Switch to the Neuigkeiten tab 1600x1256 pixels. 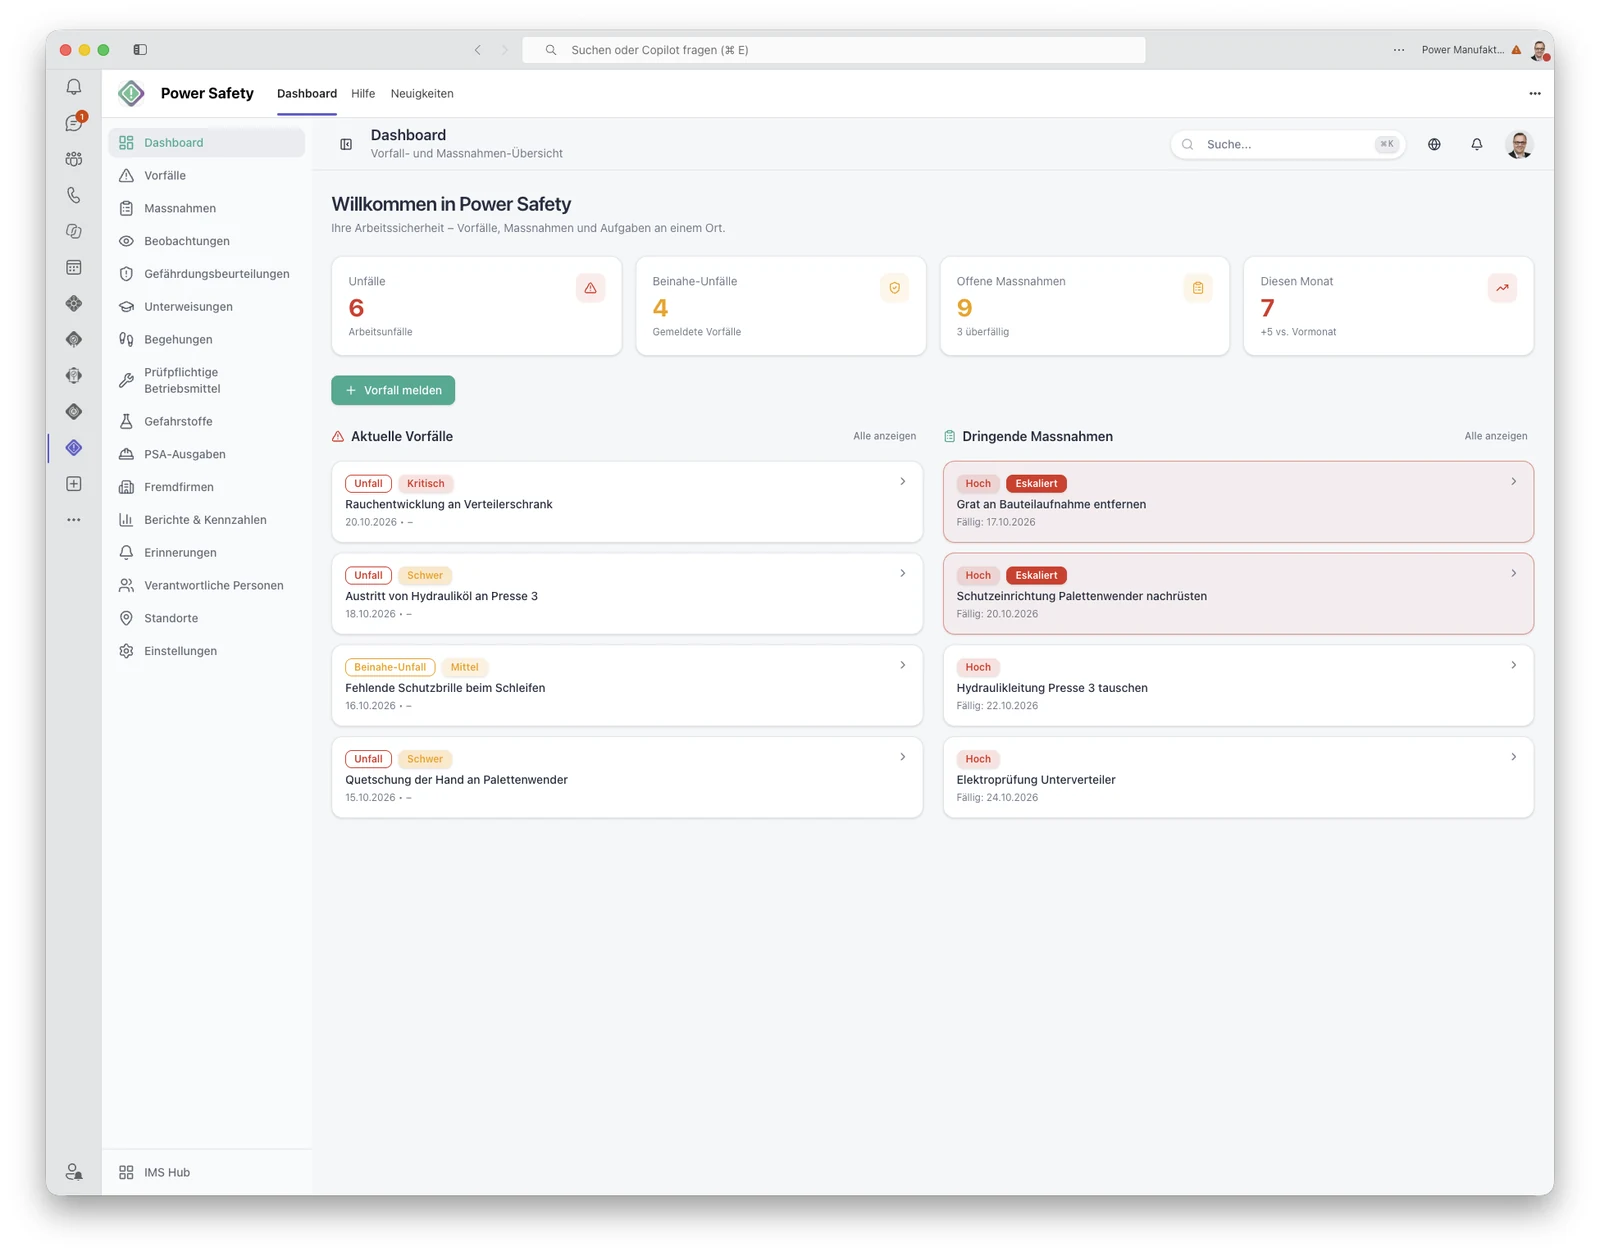pyautogui.click(x=422, y=93)
